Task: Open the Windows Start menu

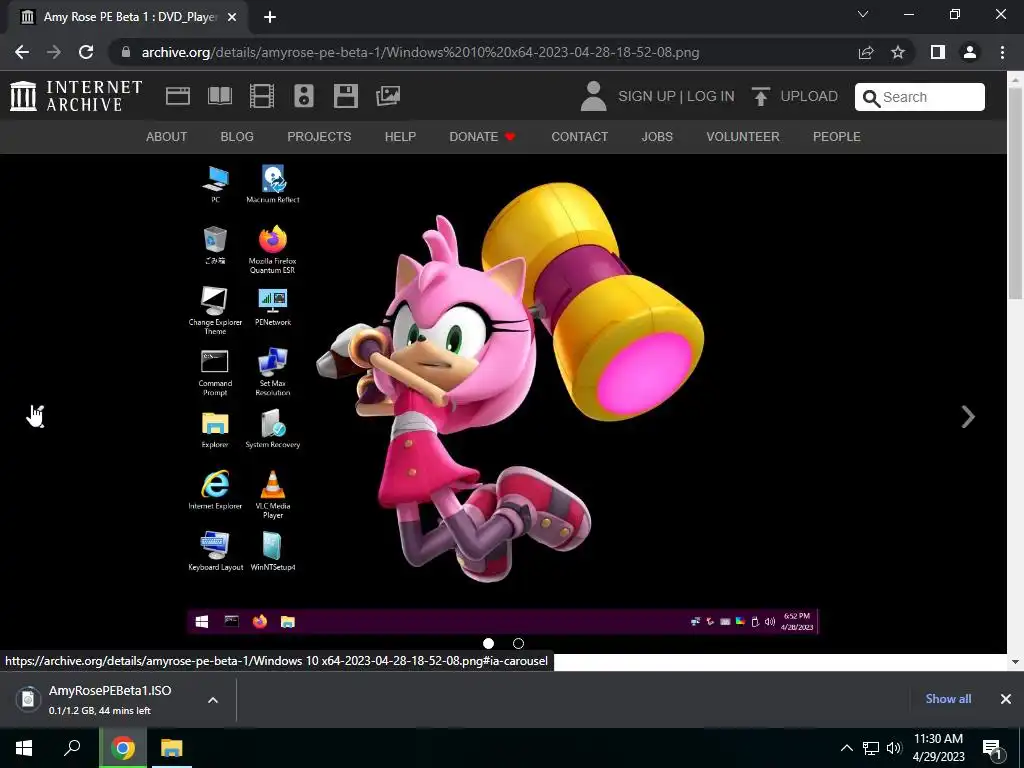Action: pos(24,748)
